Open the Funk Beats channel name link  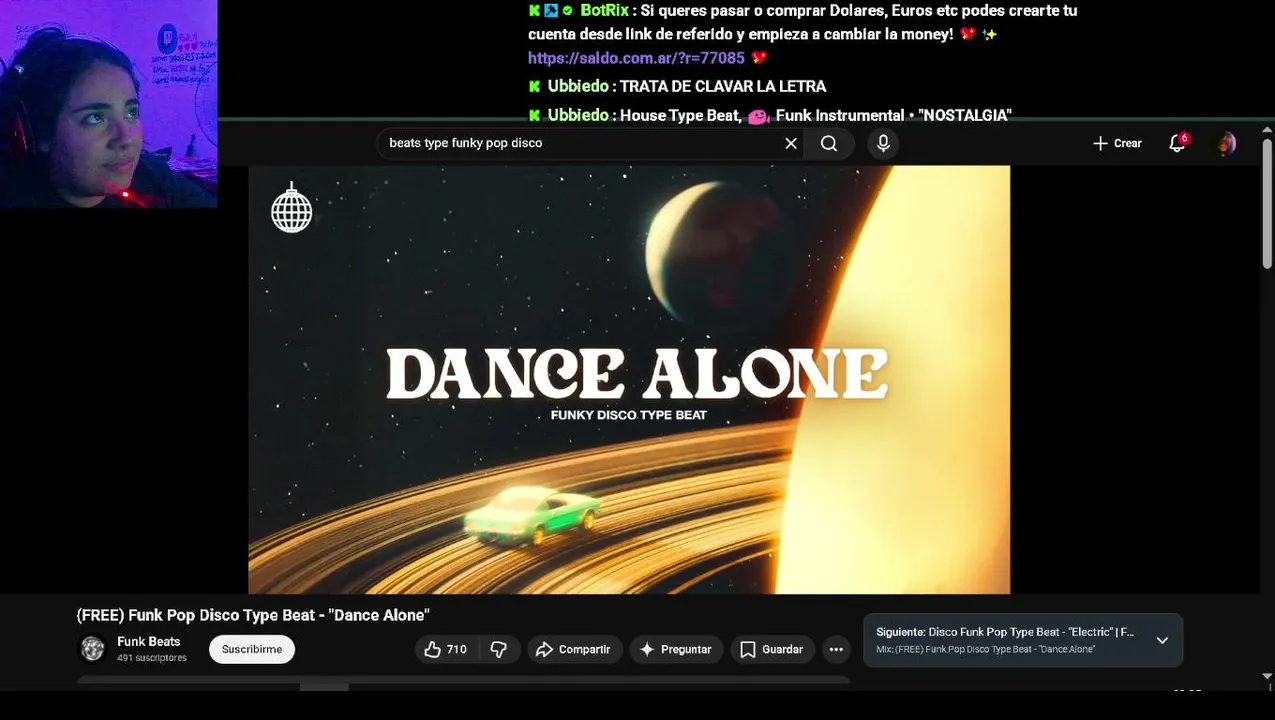pos(149,642)
